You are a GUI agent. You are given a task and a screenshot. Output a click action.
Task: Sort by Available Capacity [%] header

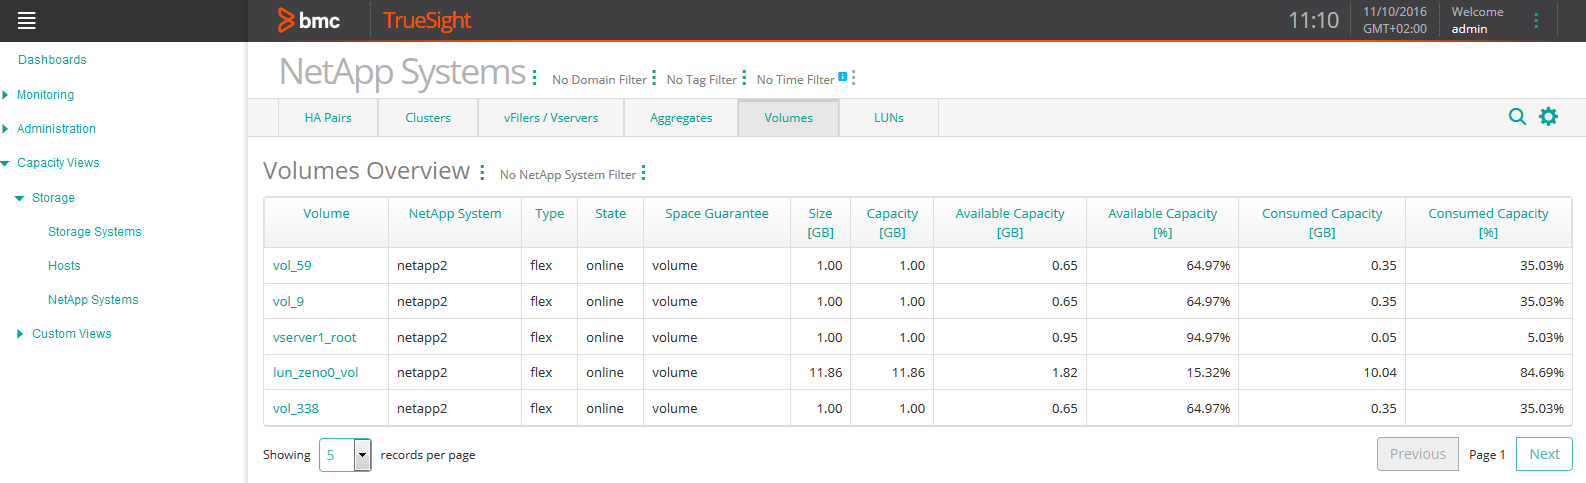click(1163, 223)
